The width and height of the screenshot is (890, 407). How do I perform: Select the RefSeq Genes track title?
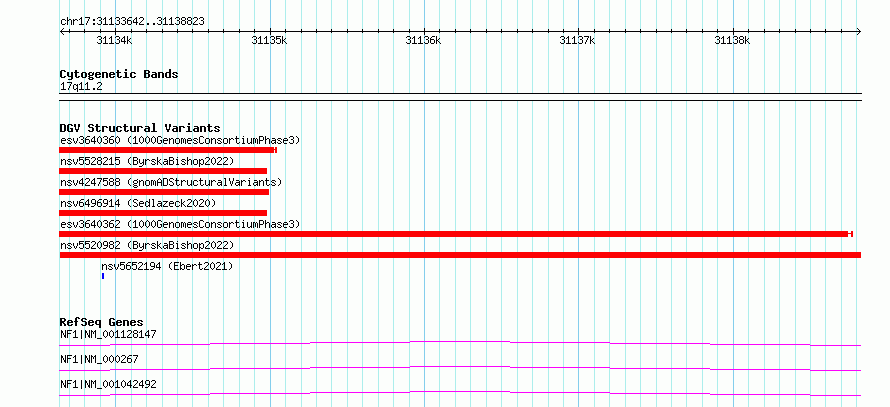pyautogui.click(x=102, y=322)
